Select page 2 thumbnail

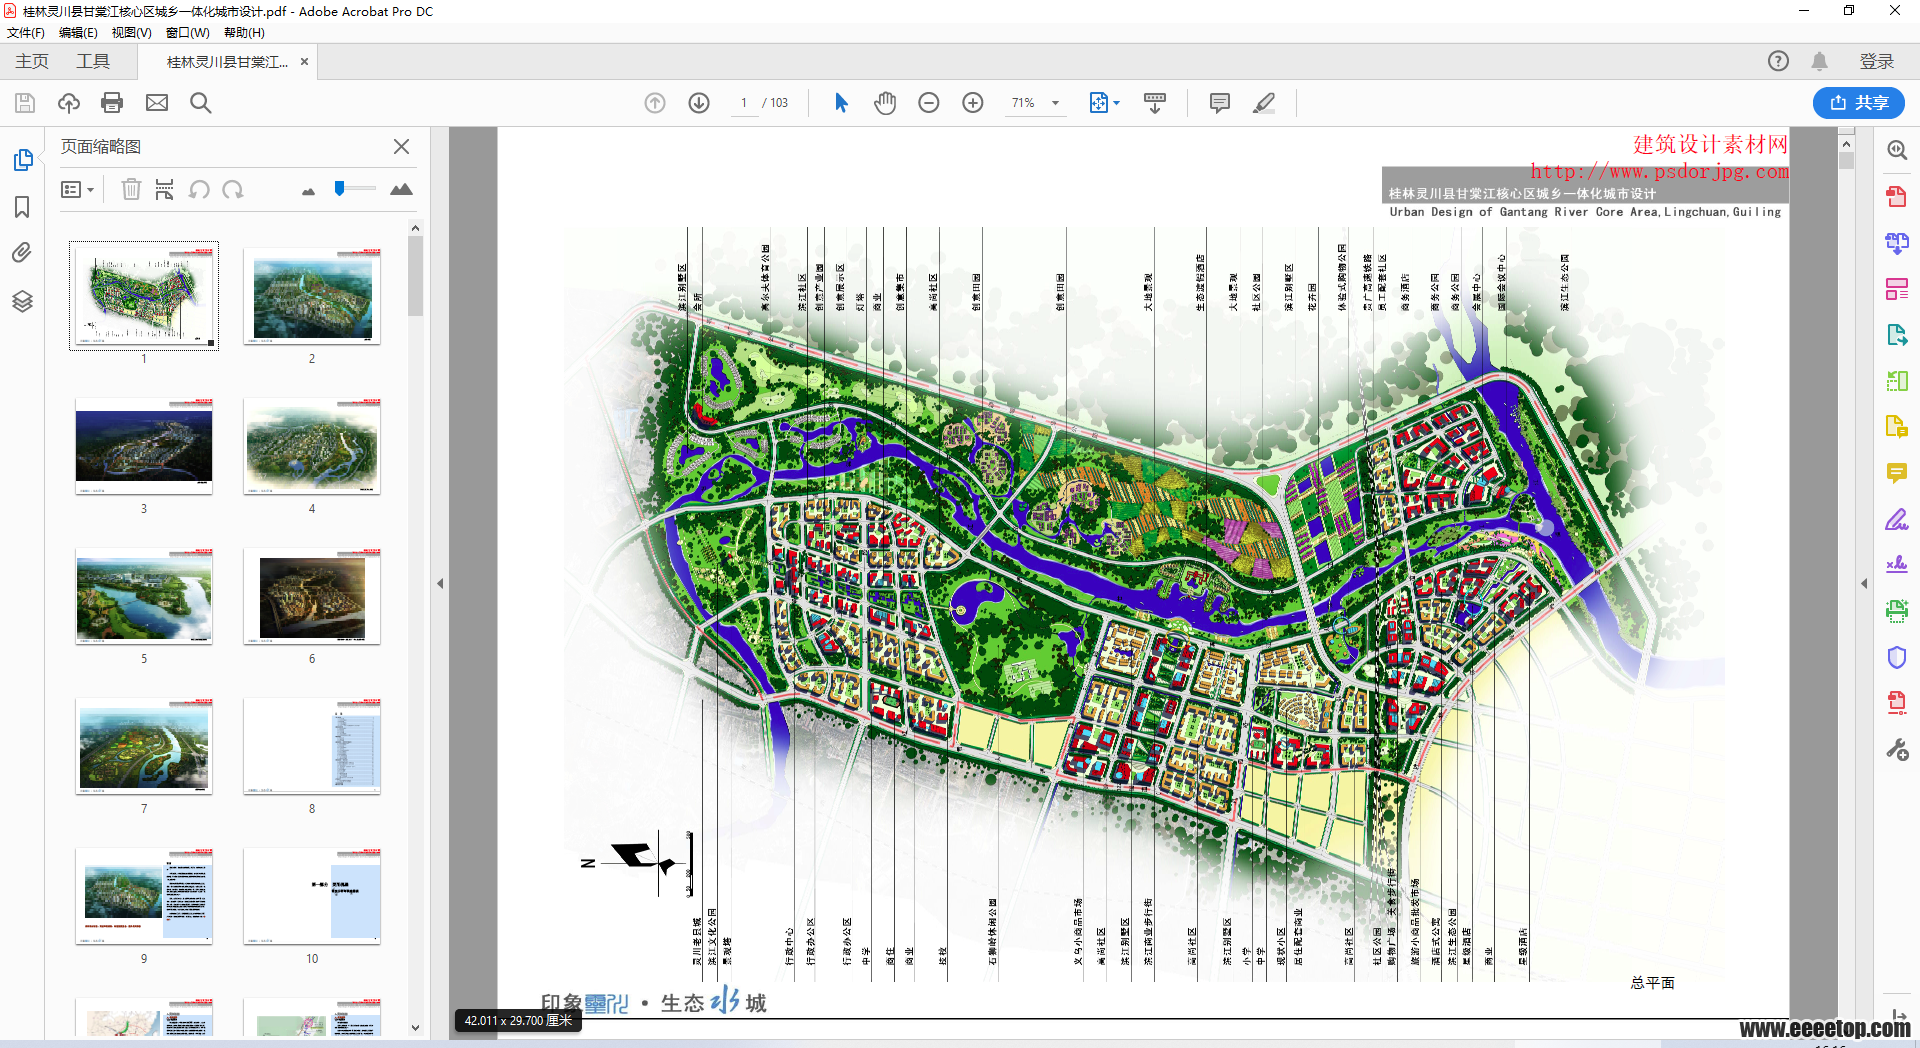coord(312,296)
